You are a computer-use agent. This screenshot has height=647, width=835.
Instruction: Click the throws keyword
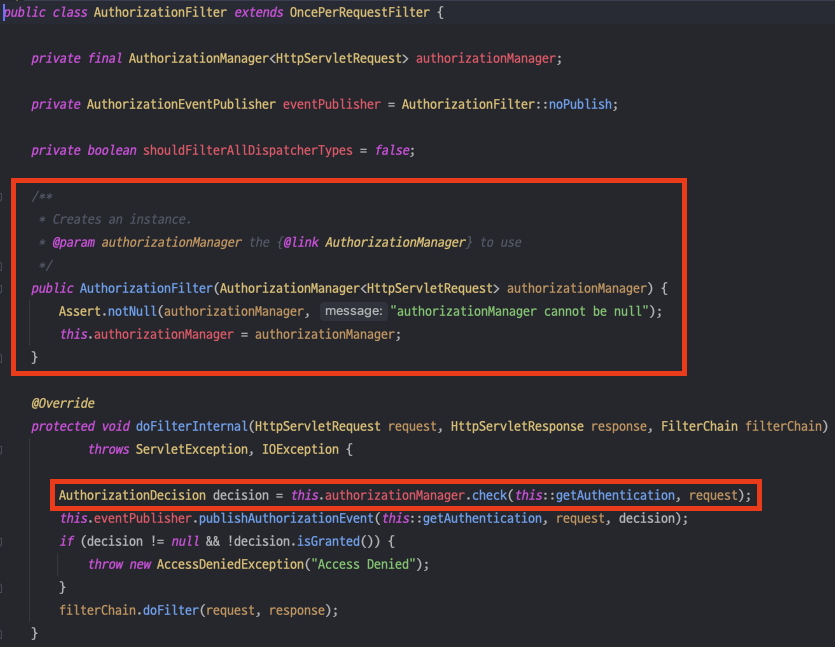tap(109, 449)
